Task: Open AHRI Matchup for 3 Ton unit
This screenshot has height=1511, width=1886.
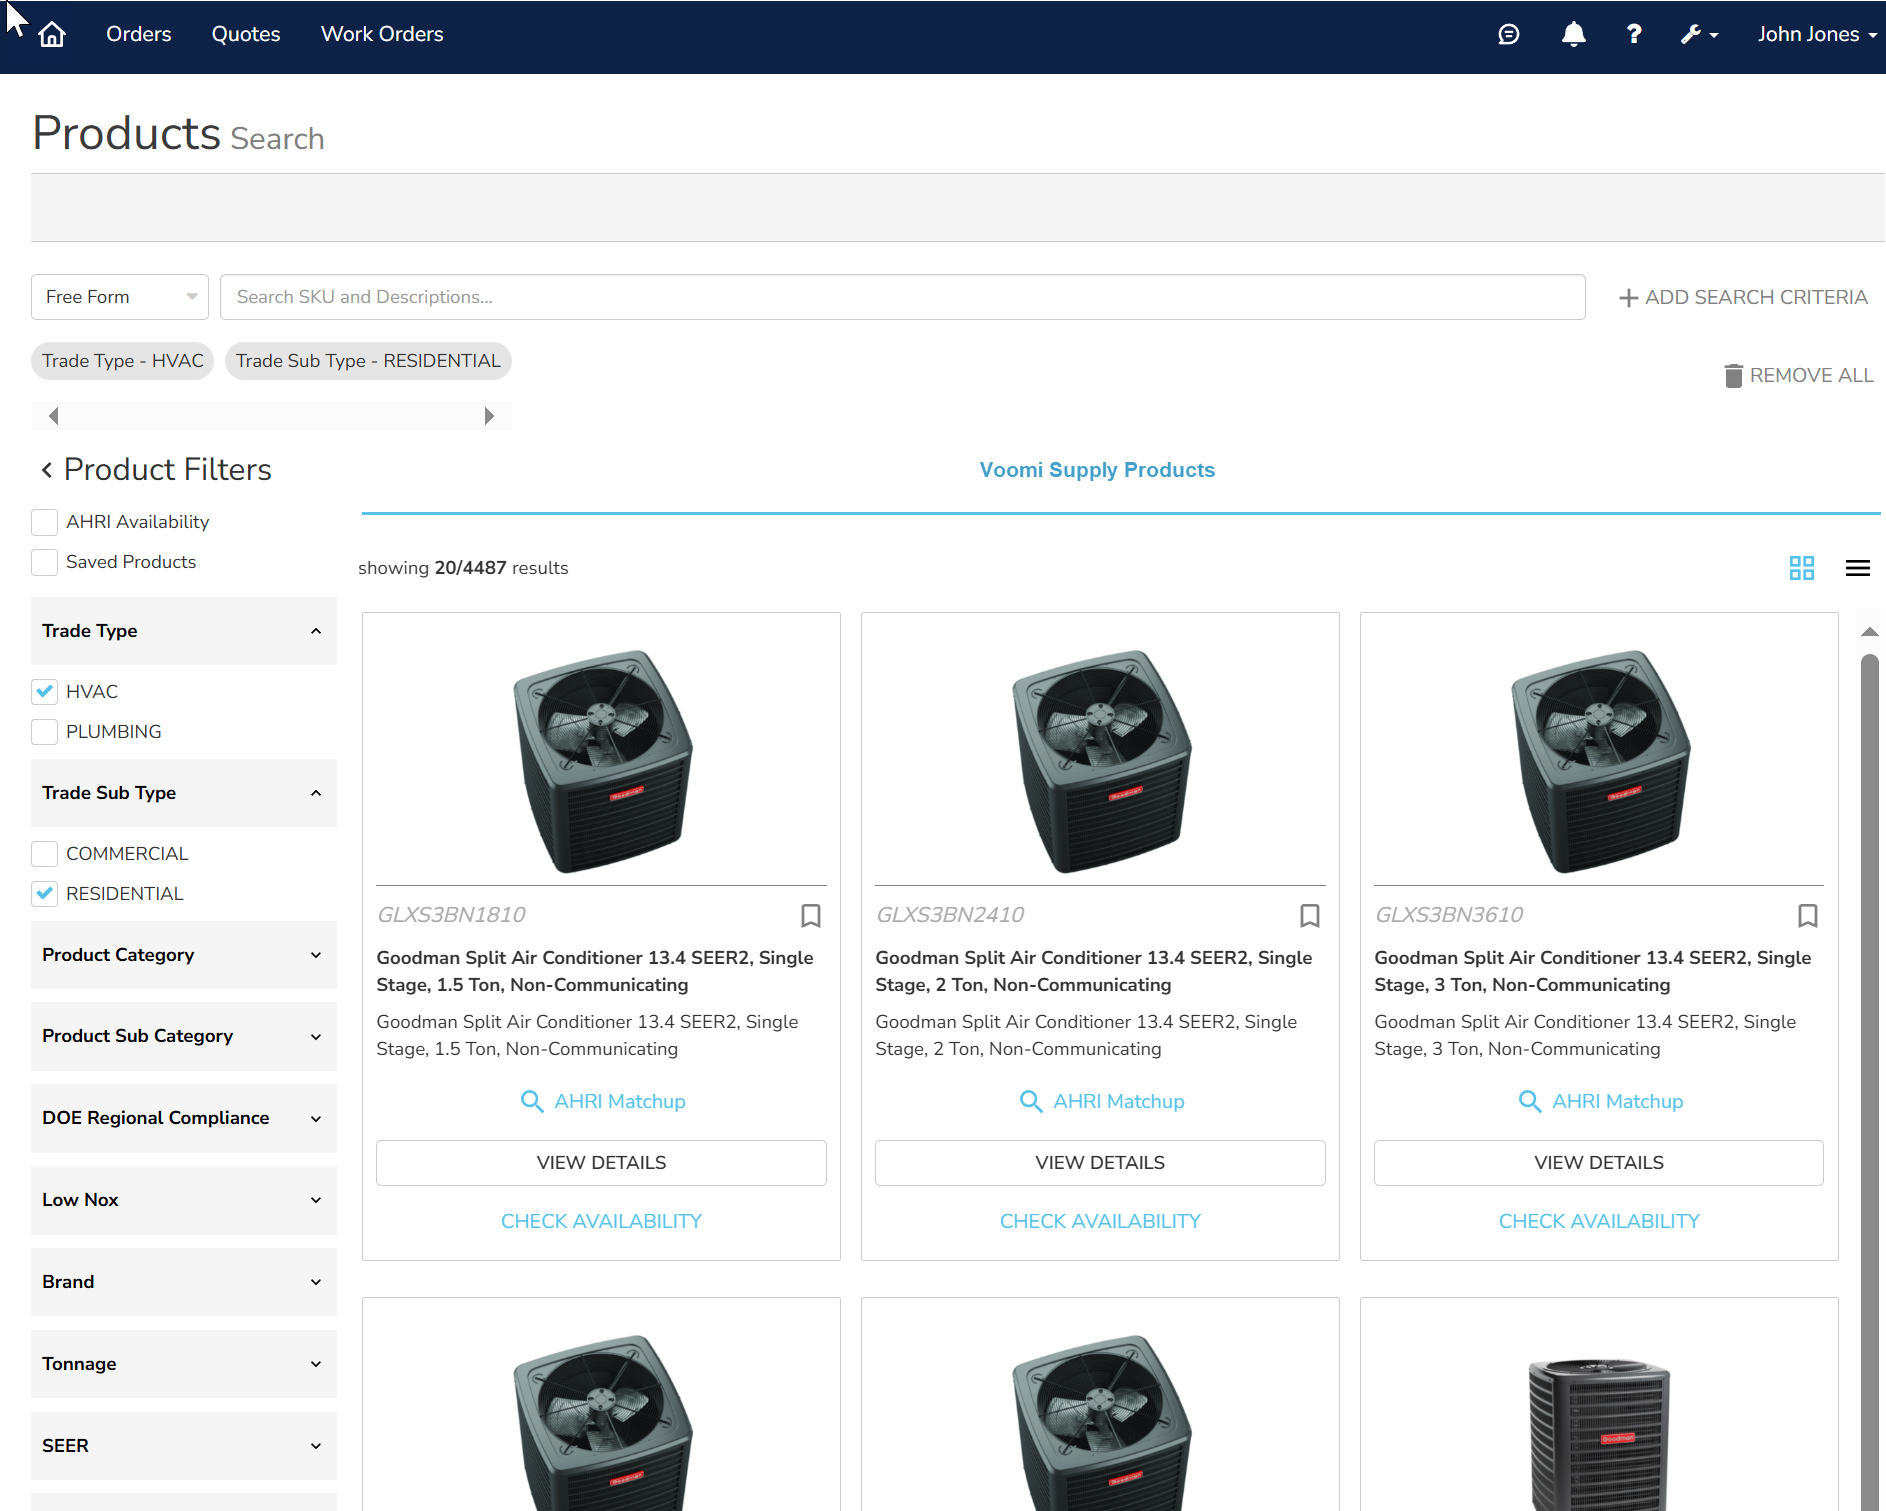Action: pyautogui.click(x=1601, y=1101)
